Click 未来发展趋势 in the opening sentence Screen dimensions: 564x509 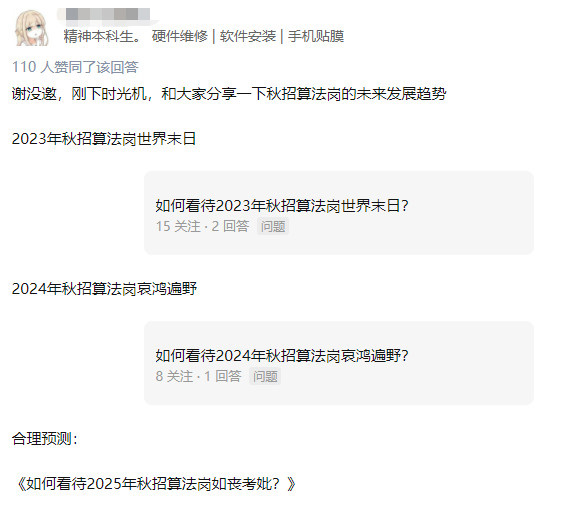[401, 94]
